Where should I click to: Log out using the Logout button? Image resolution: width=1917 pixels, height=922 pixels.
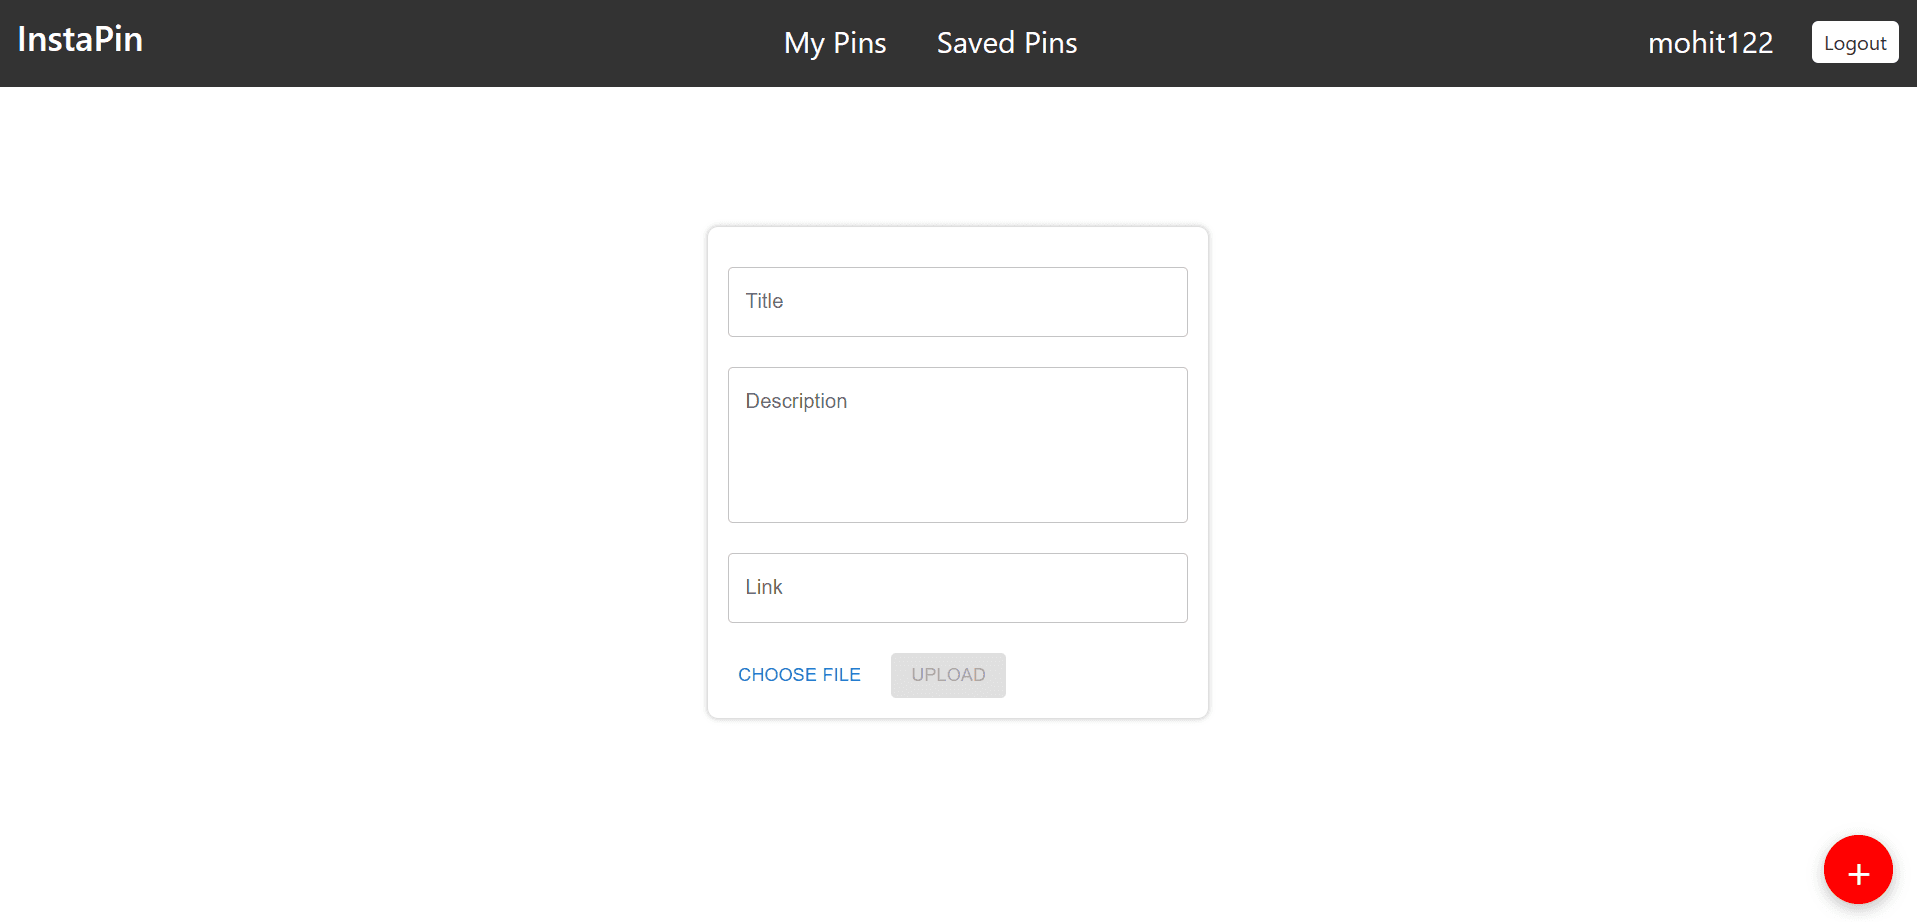(1855, 42)
